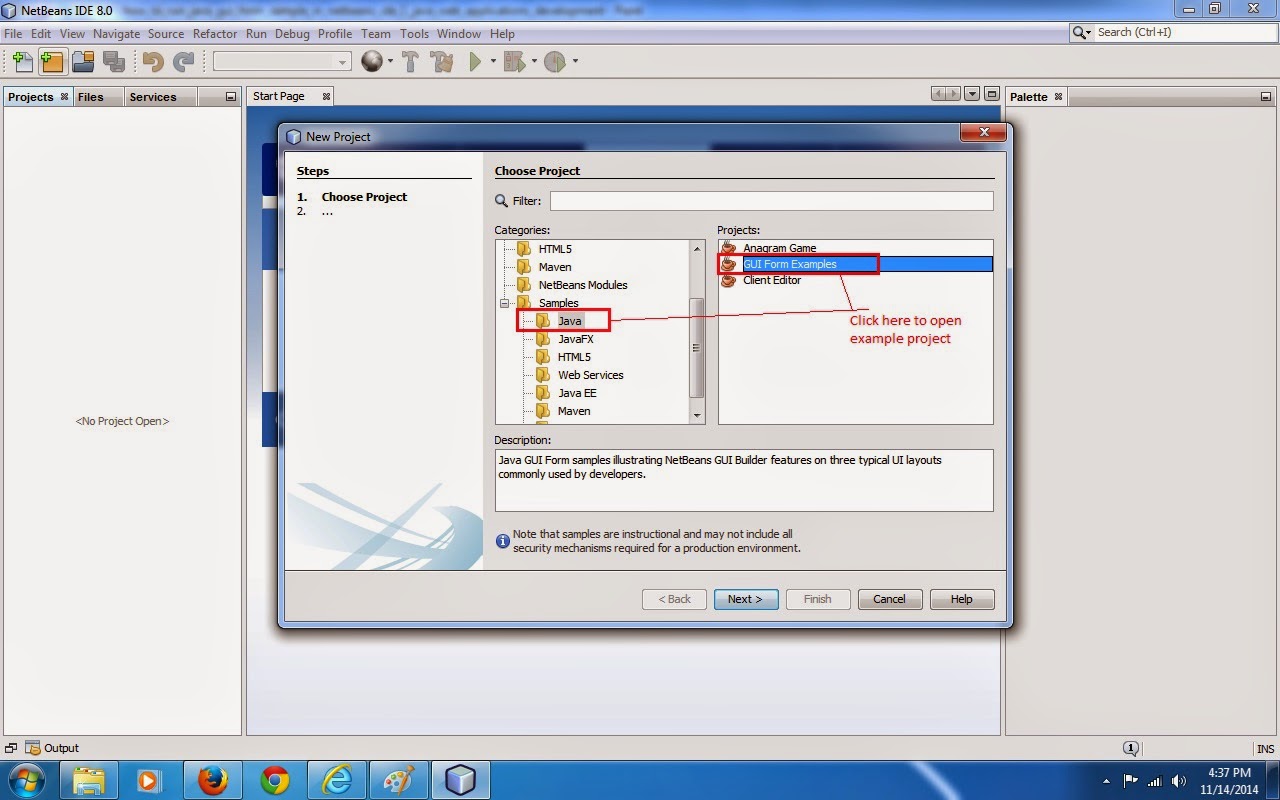Collapse the Samples tree node
The height and width of the screenshot is (800, 1280).
[505, 302]
